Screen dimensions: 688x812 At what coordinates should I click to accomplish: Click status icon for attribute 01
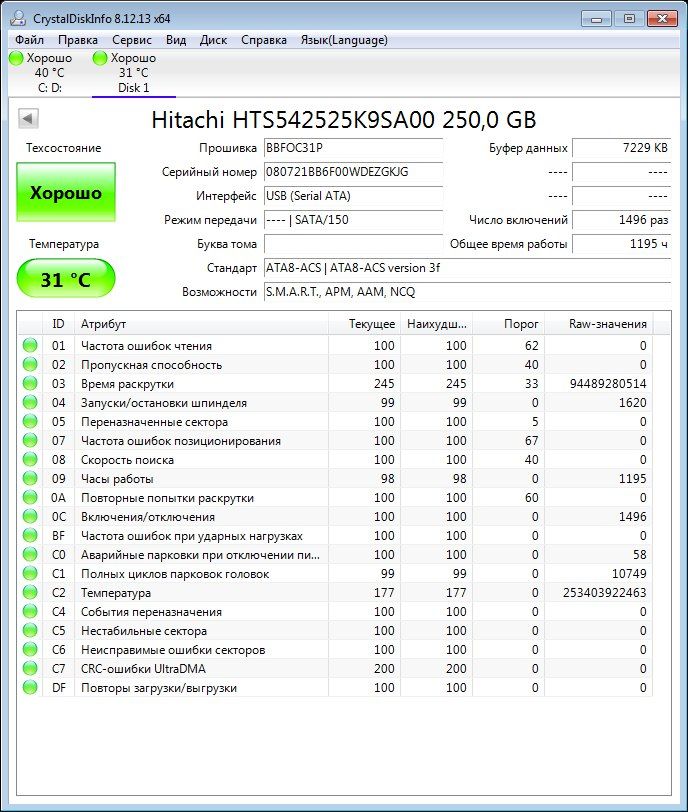click(30, 345)
